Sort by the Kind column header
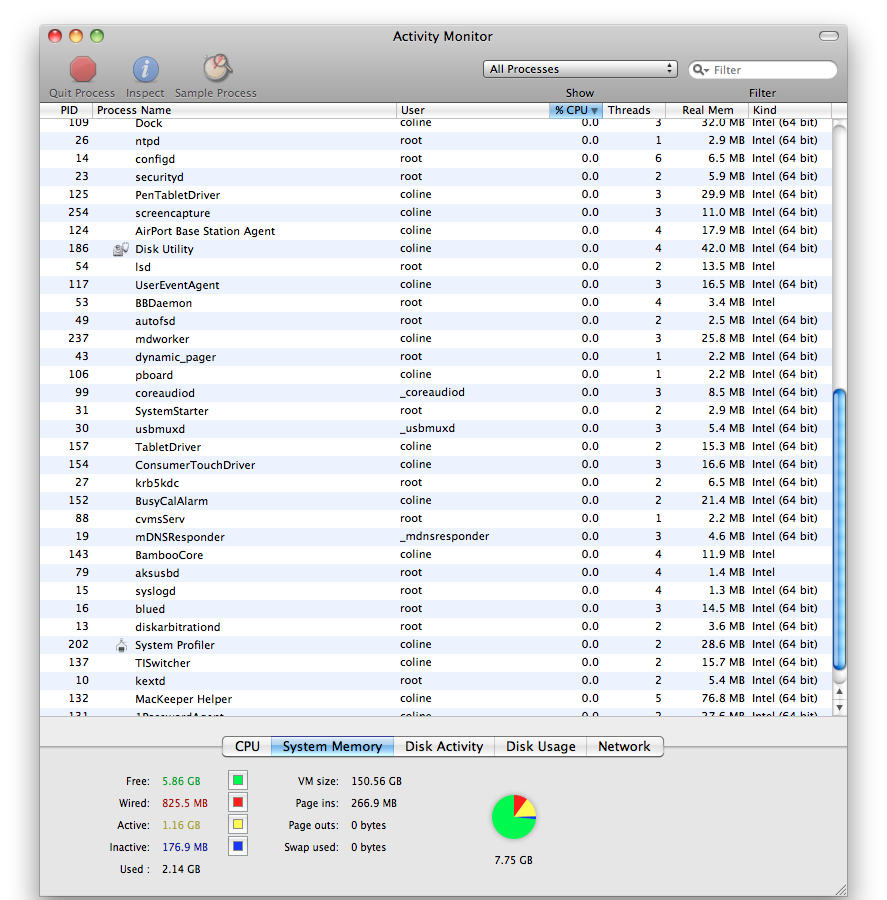 (x=790, y=110)
